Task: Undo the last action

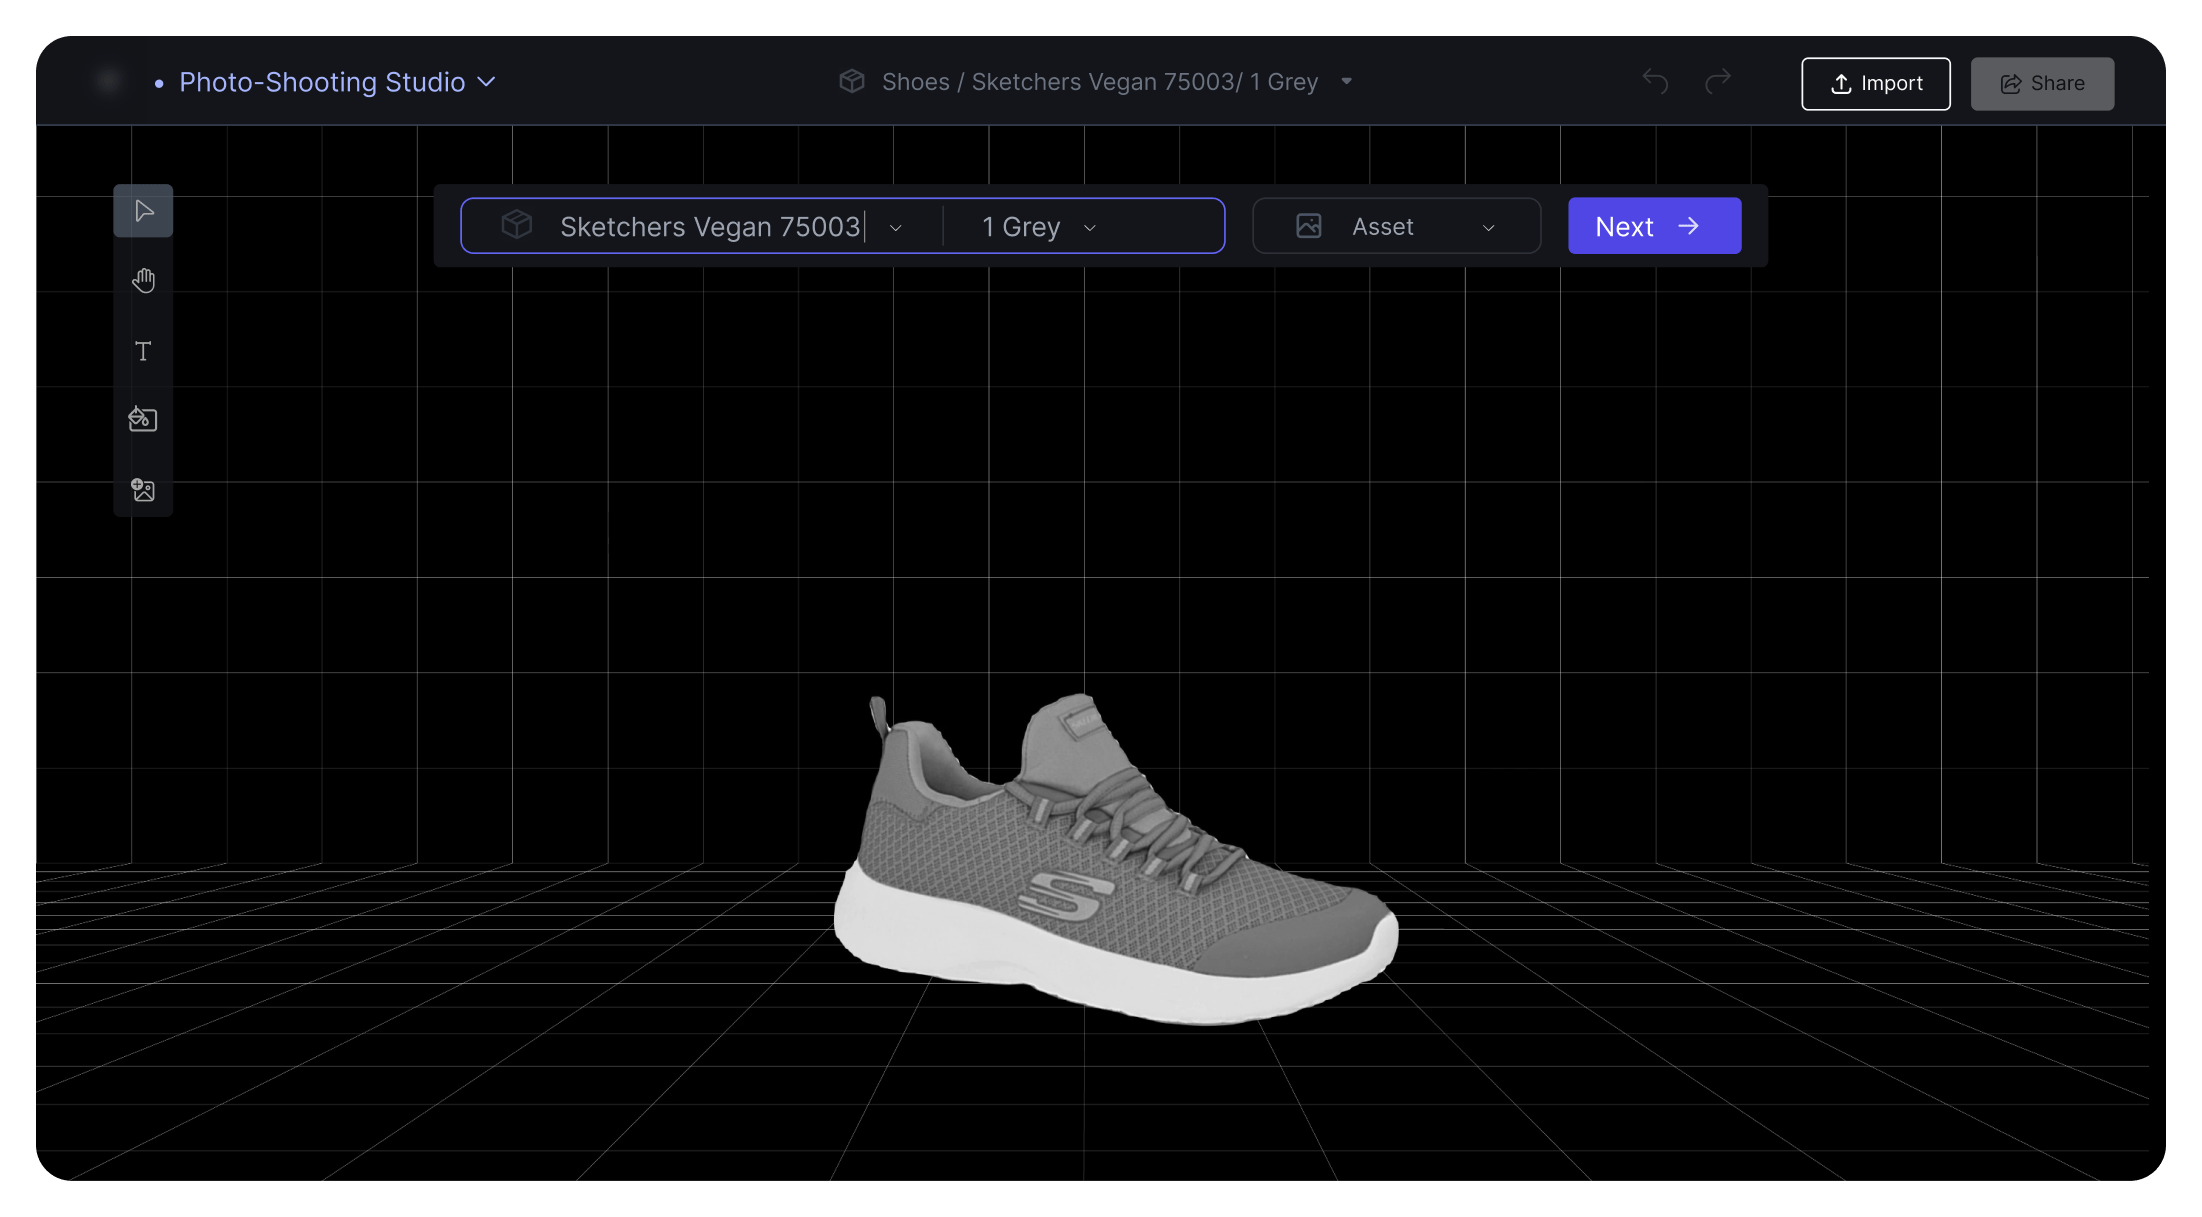Action: tap(1655, 82)
